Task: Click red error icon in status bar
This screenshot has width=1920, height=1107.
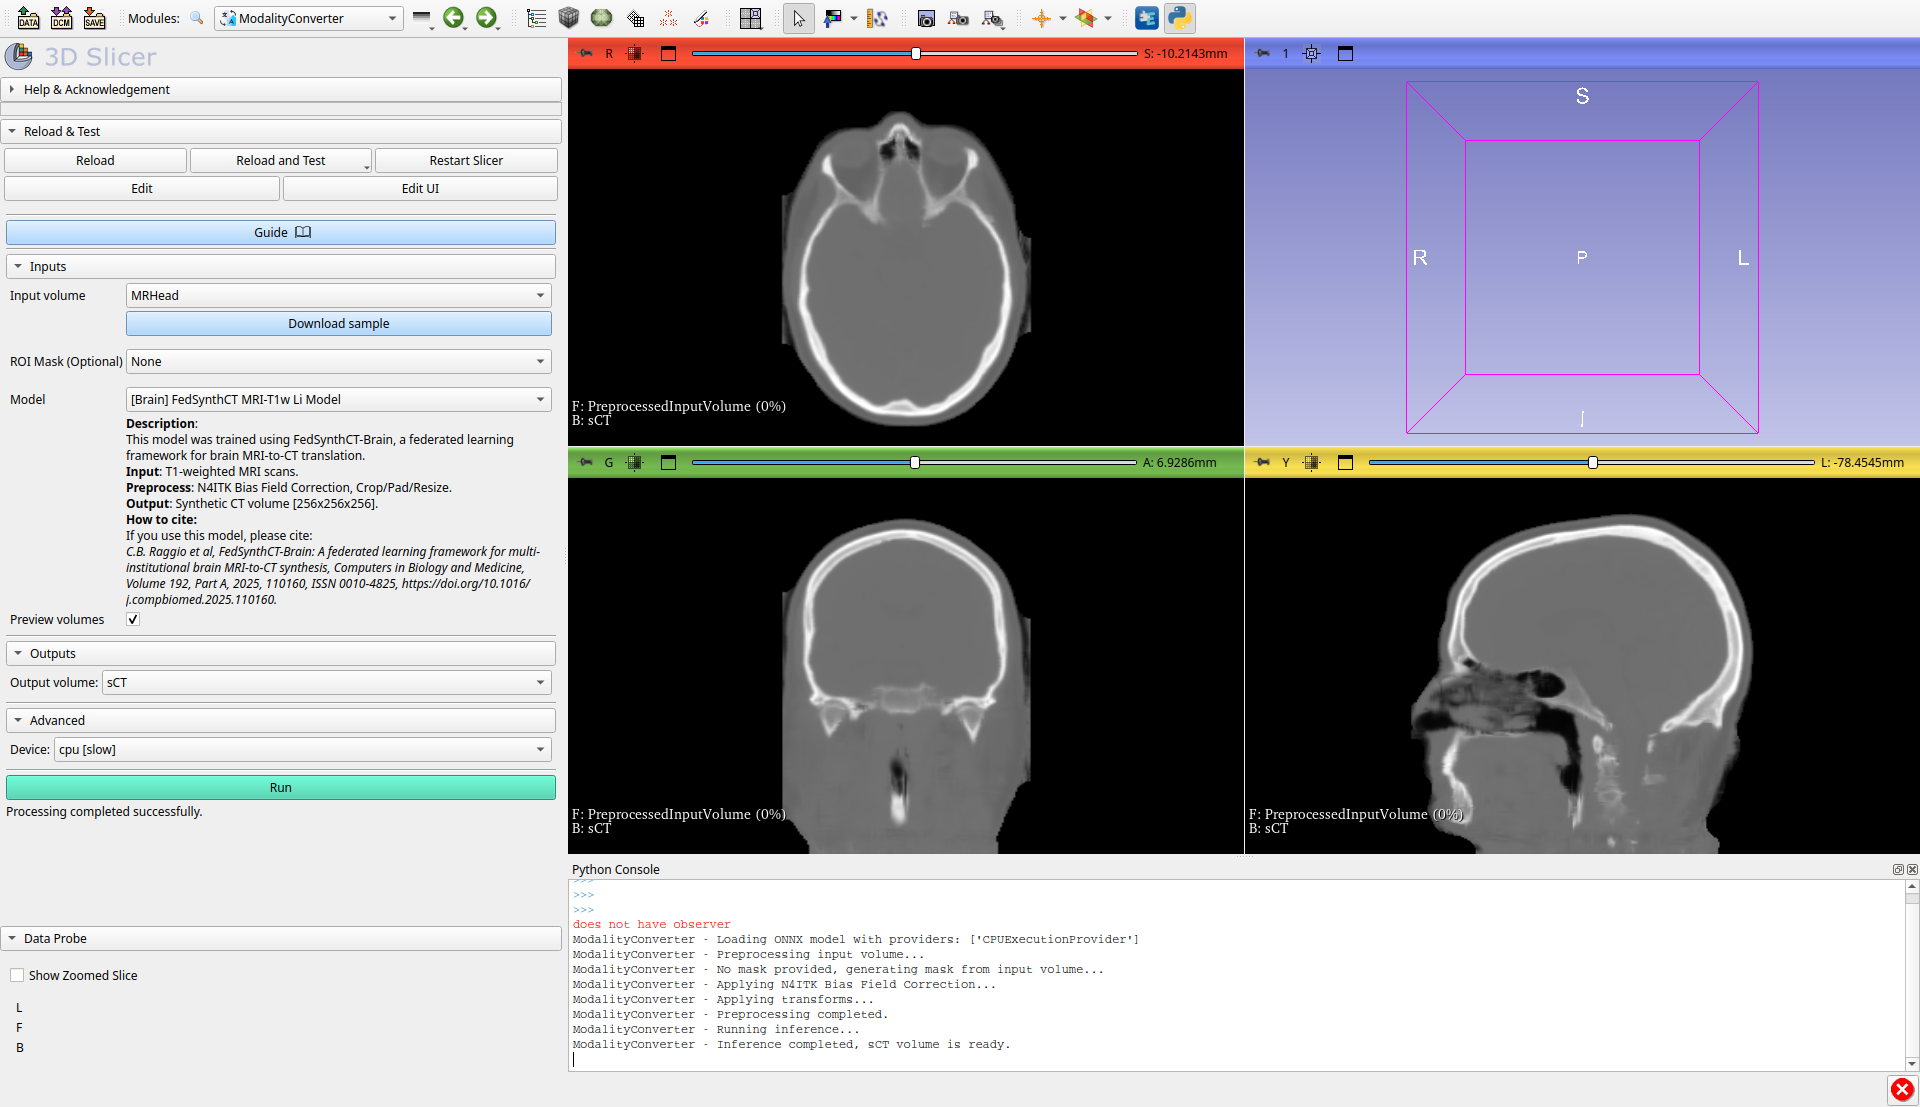Action: click(x=1902, y=1090)
